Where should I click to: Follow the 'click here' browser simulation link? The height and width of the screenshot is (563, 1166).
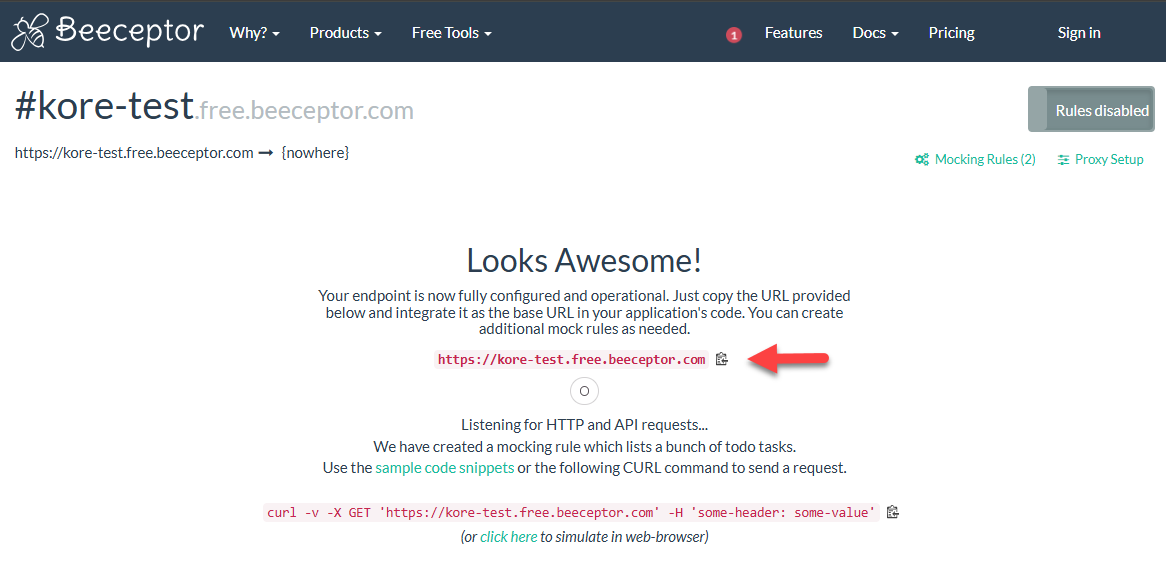(508, 537)
